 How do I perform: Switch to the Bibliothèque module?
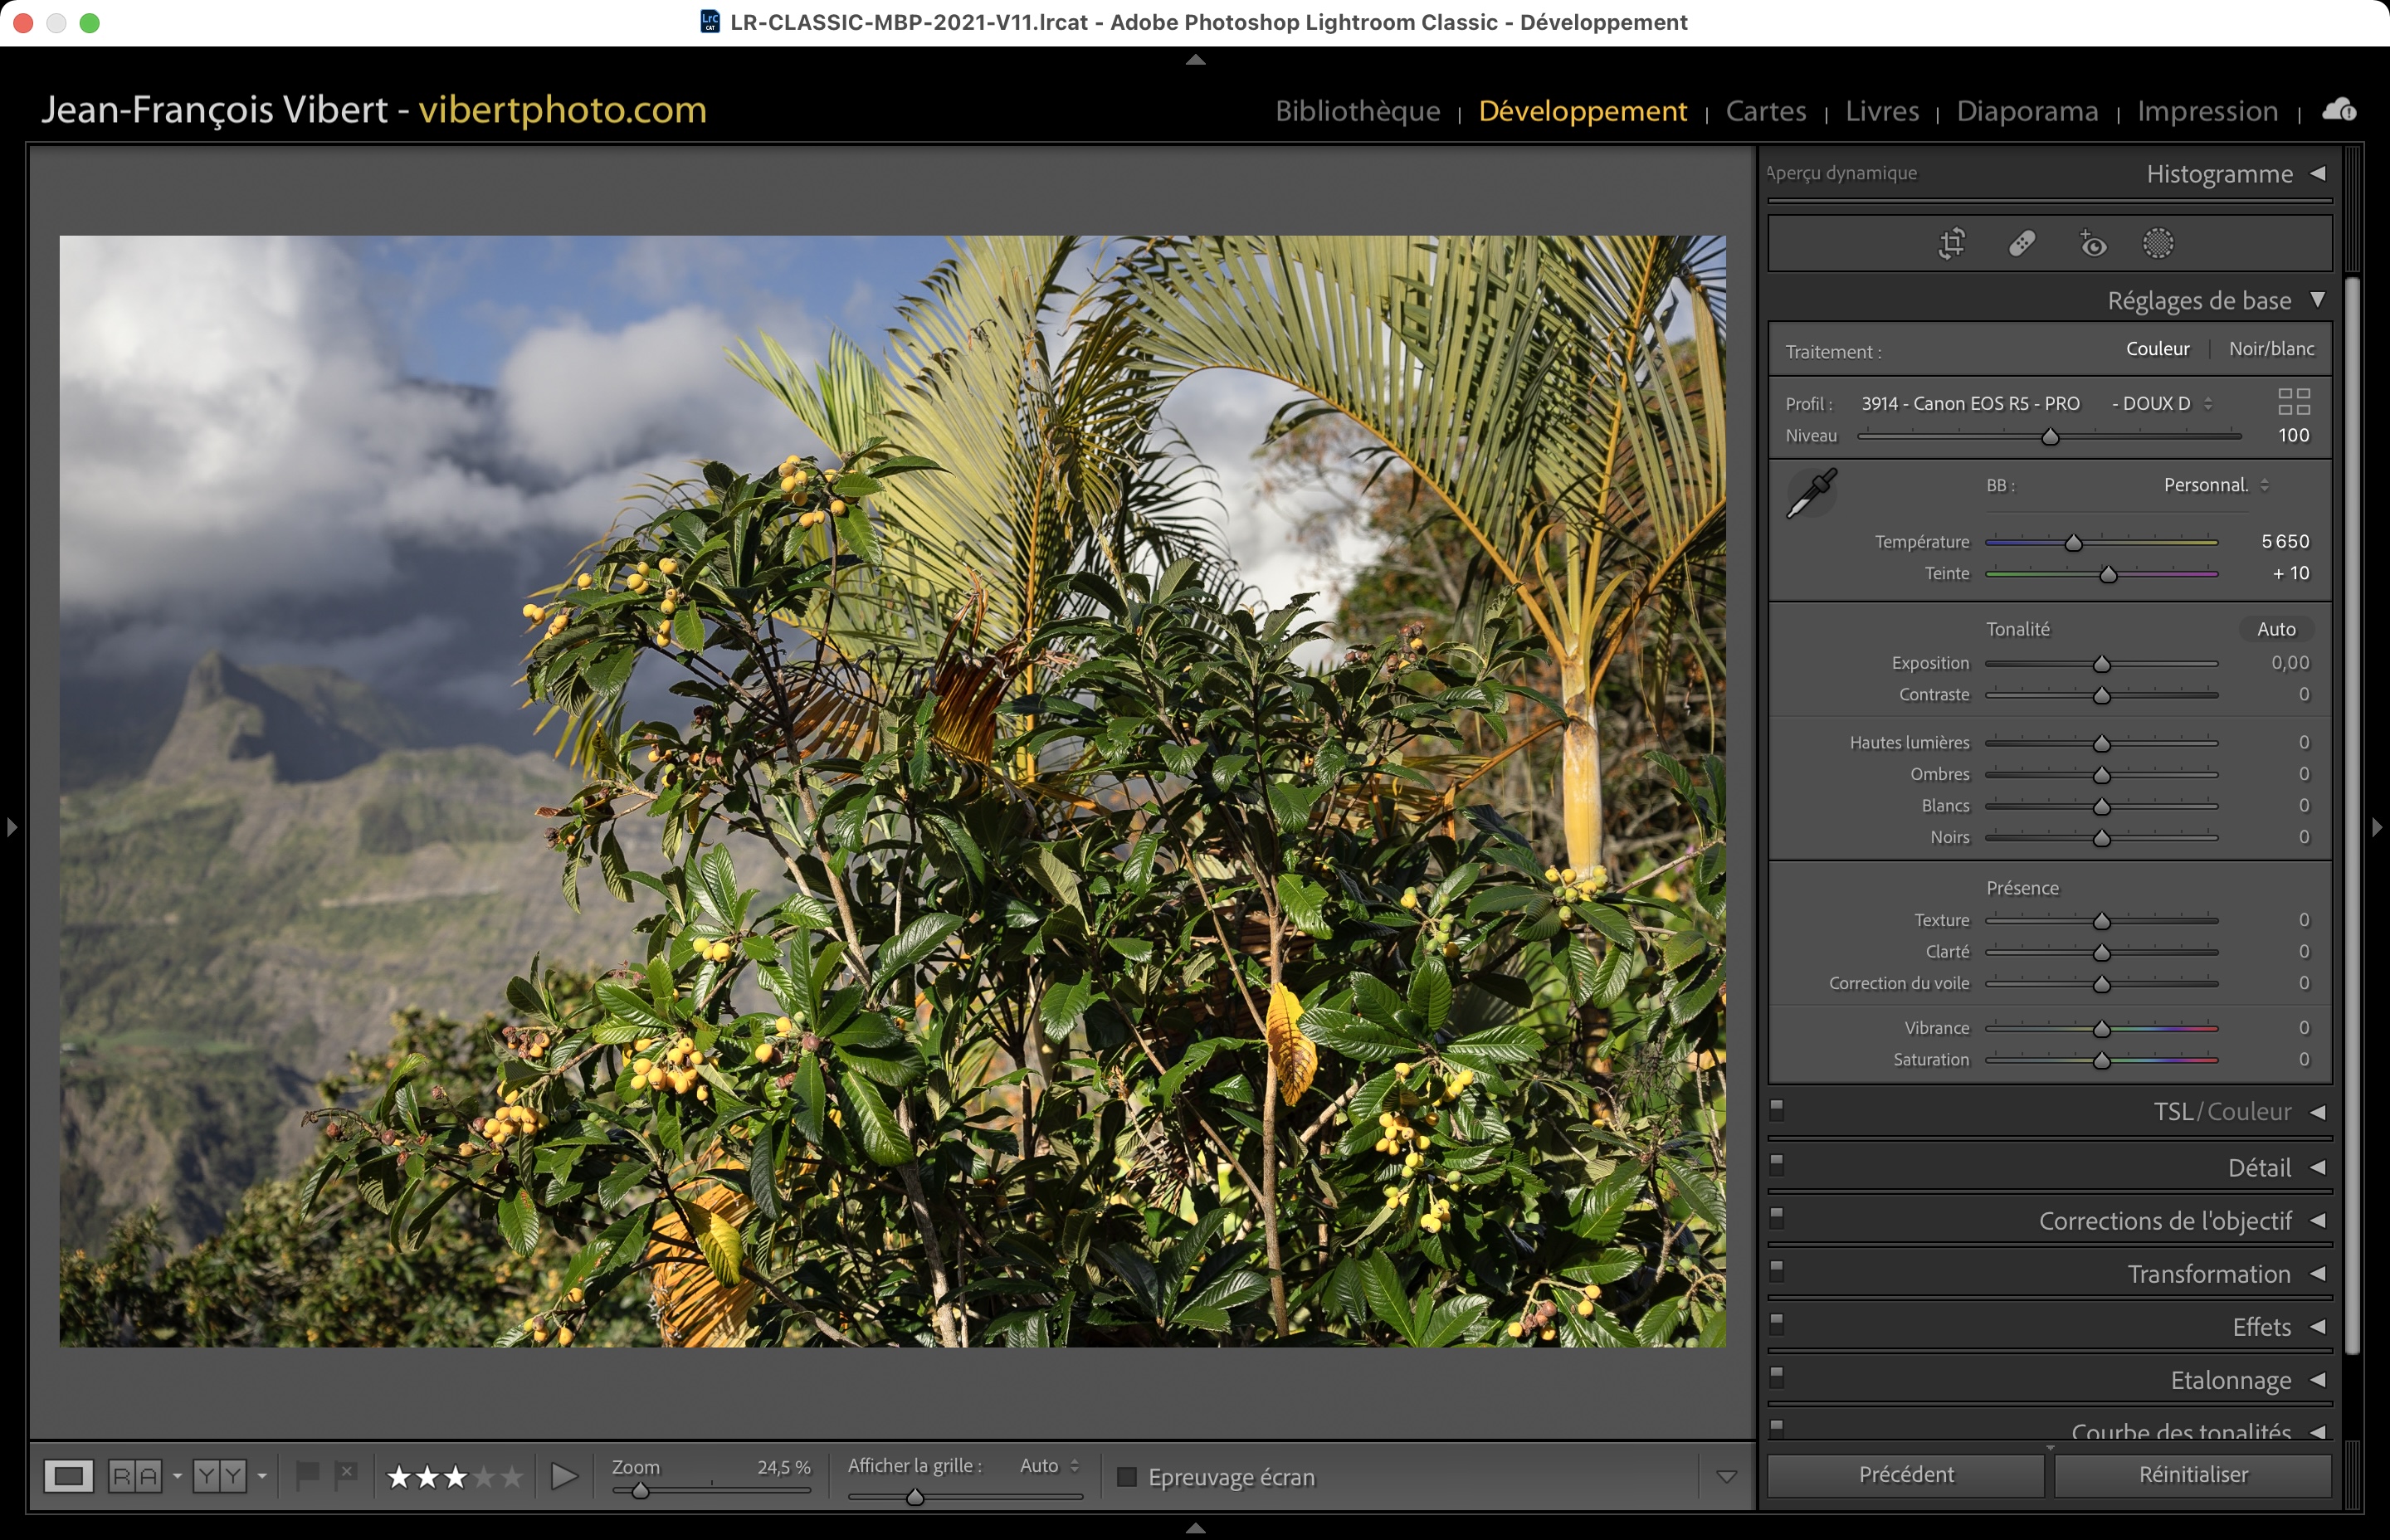click(1357, 110)
